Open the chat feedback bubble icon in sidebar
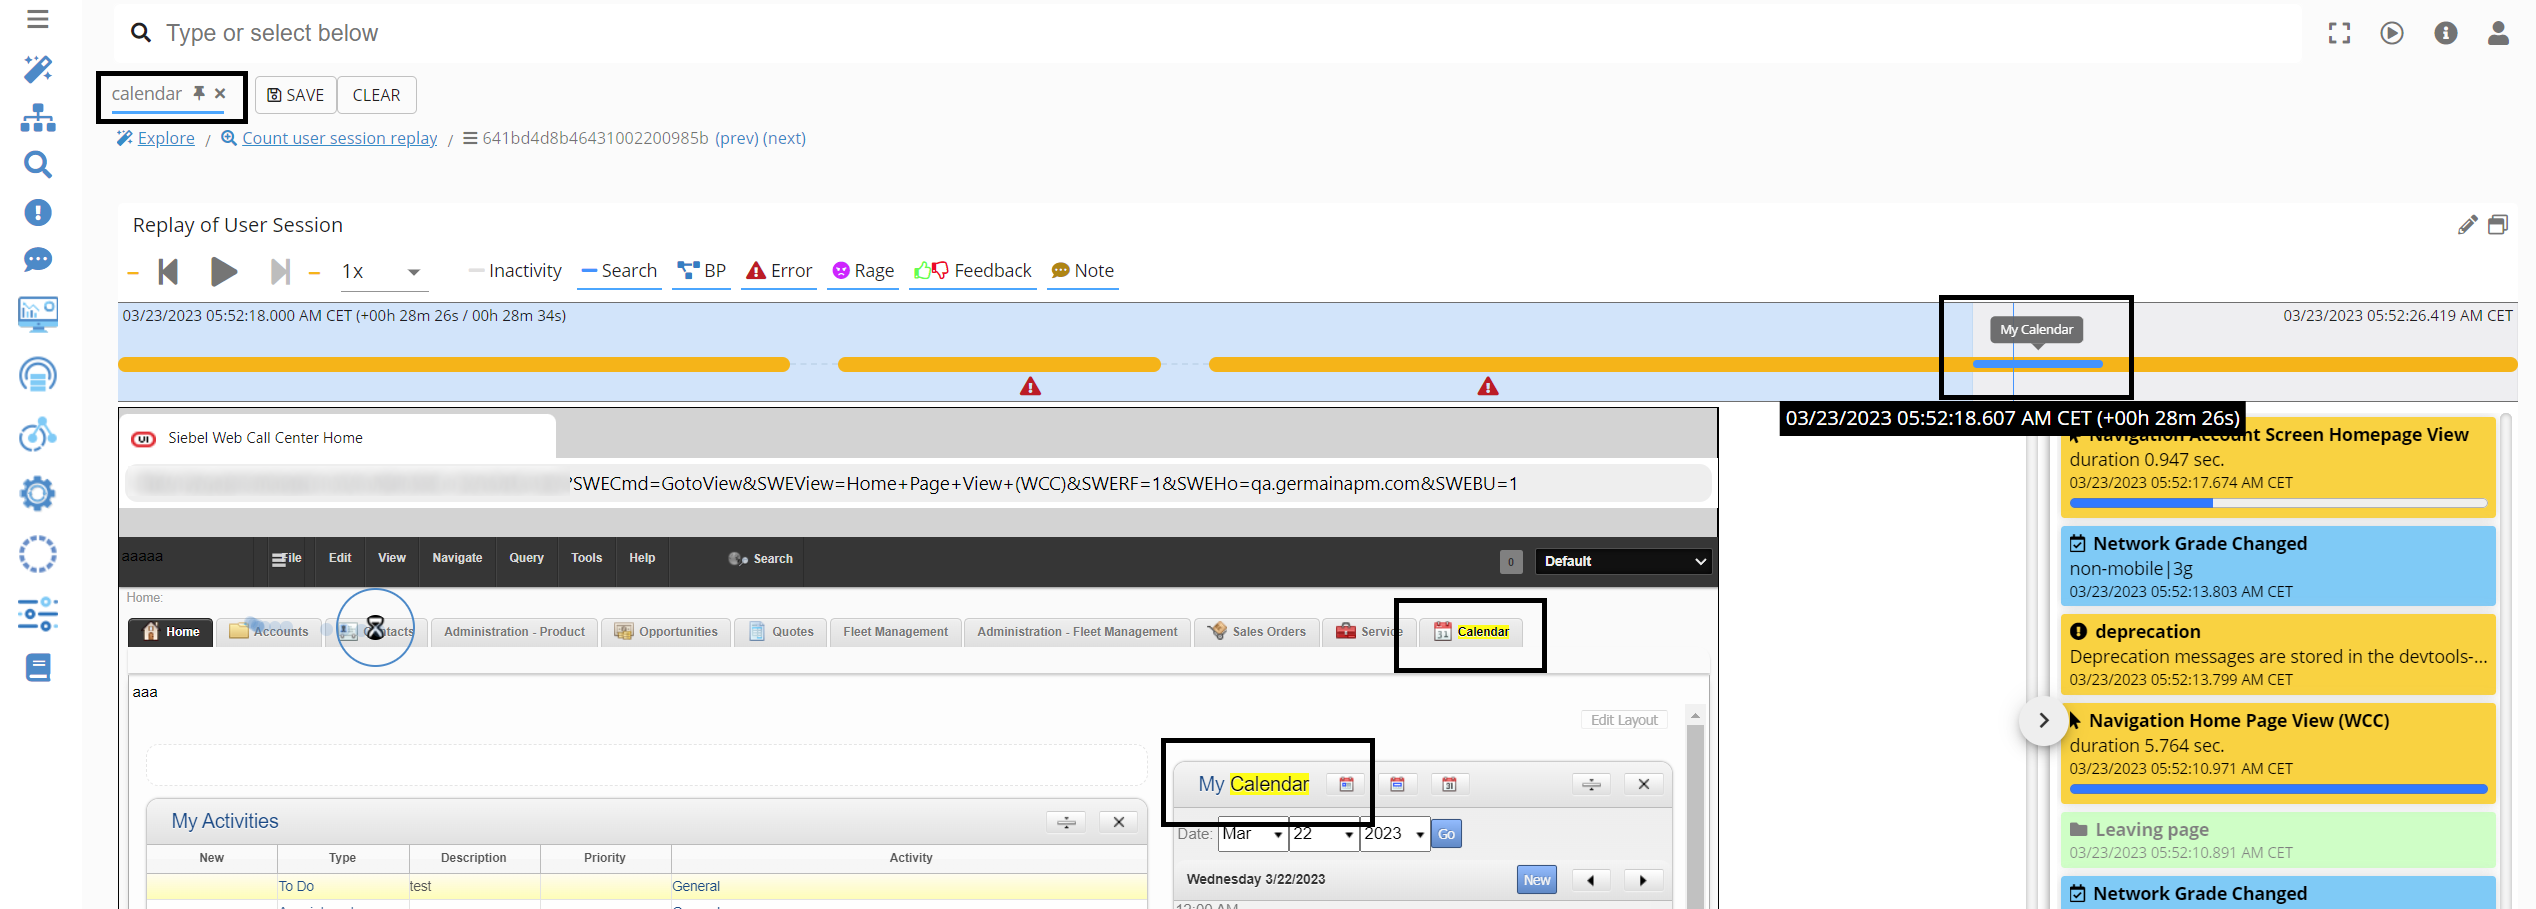The width and height of the screenshot is (2536, 909). pyautogui.click(x=37, y=260)
